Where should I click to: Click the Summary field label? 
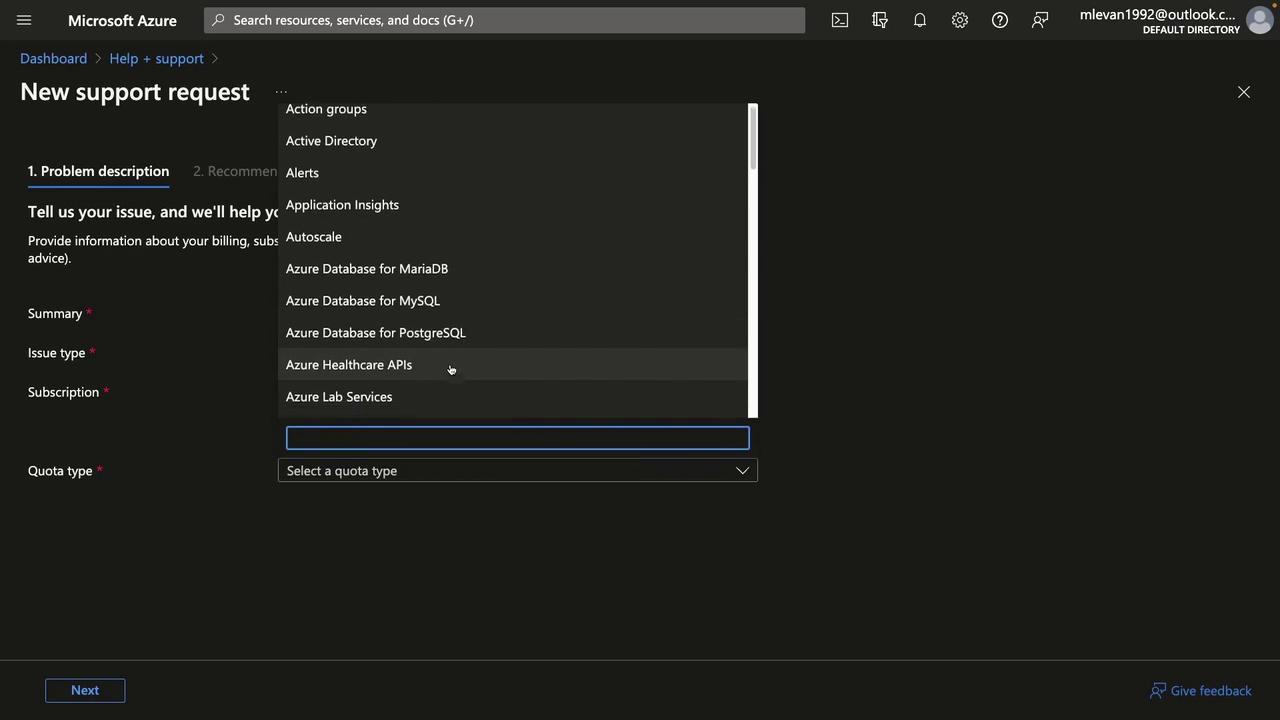coord(55,313)
